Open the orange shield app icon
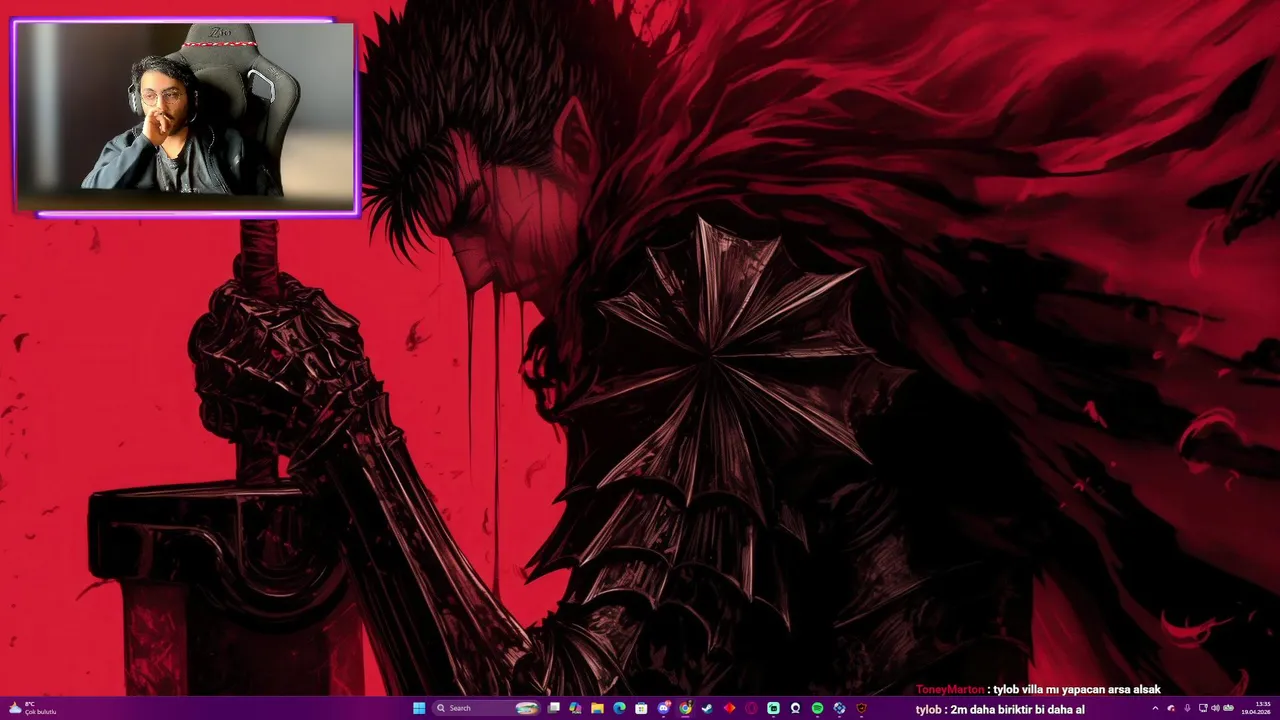Viewport: 1280px width, 720px height. coord(861,708)
